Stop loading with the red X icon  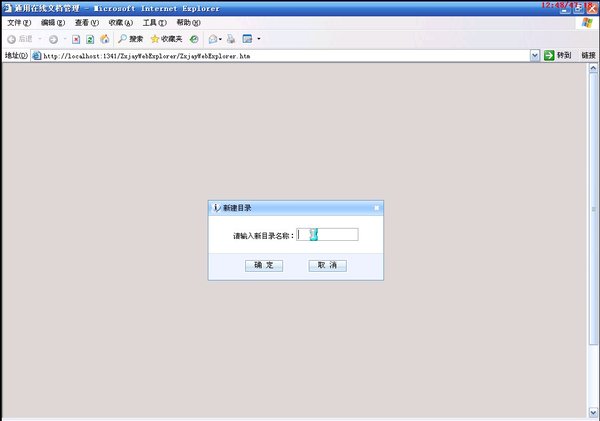click(x=76, y=39)
